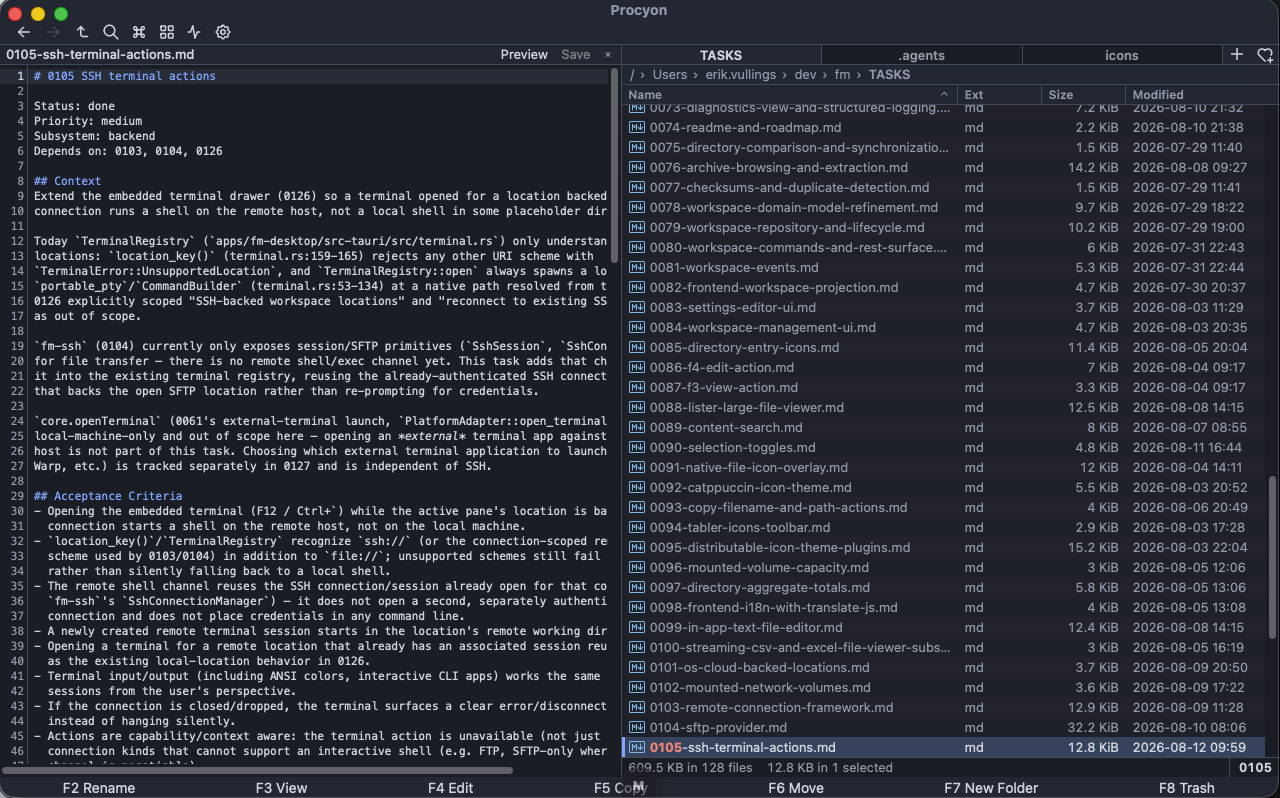Select 0079-workspace-repository-and-lifecycle.md row

pos(943,227)
